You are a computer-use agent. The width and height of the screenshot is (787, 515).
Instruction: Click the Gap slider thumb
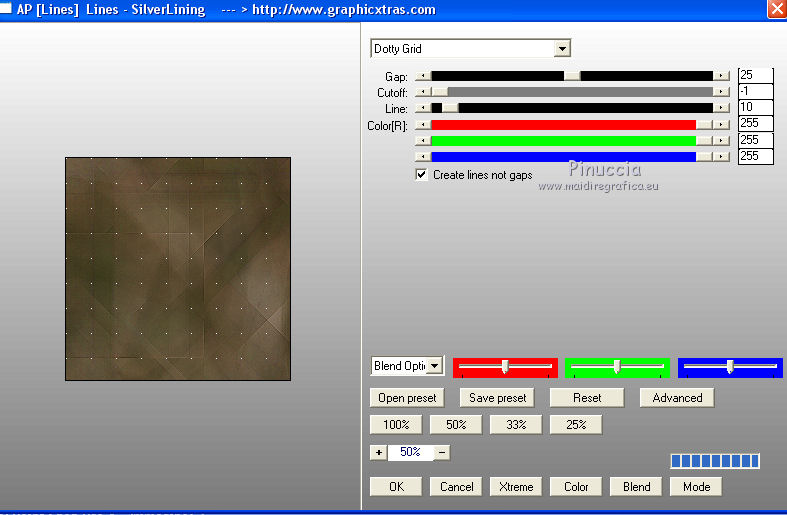tap(572, 76)
